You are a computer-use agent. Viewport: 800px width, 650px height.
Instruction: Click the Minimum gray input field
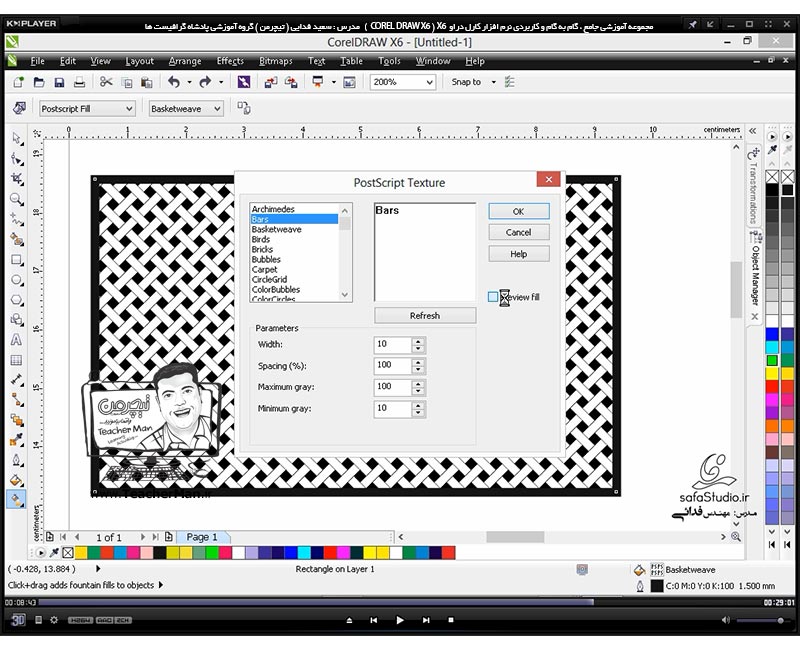click(392, 408)
